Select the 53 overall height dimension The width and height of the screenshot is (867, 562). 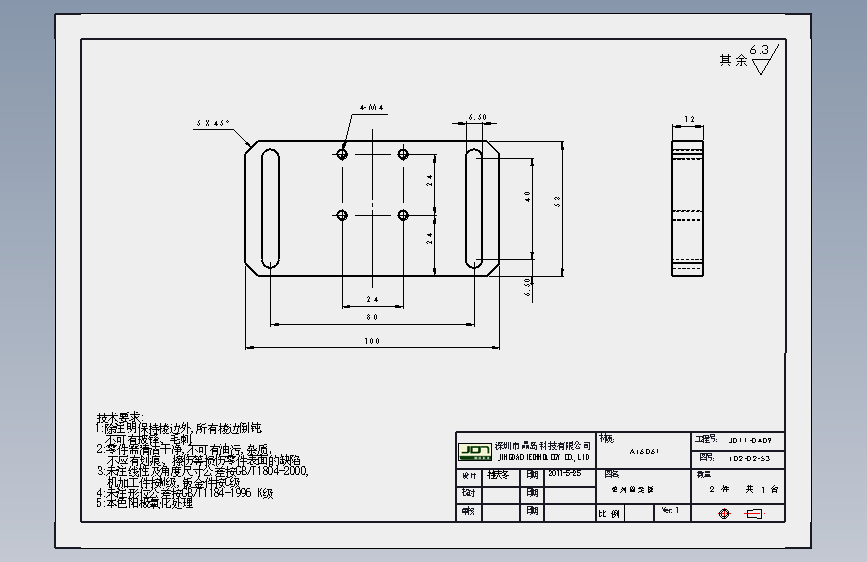coord(557,201)
